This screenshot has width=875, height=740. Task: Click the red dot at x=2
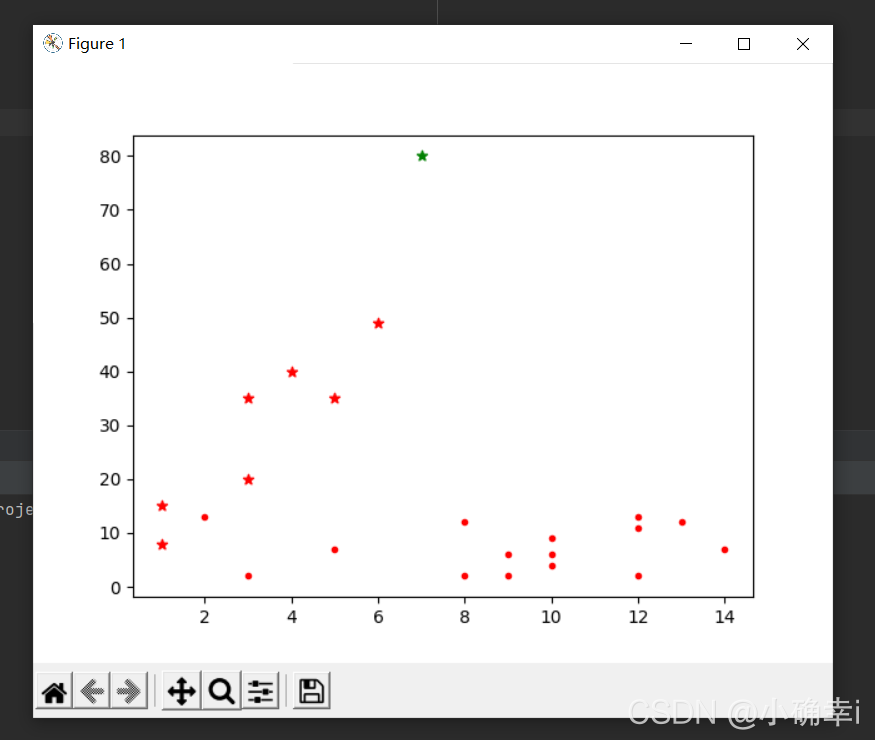point(205,517)
